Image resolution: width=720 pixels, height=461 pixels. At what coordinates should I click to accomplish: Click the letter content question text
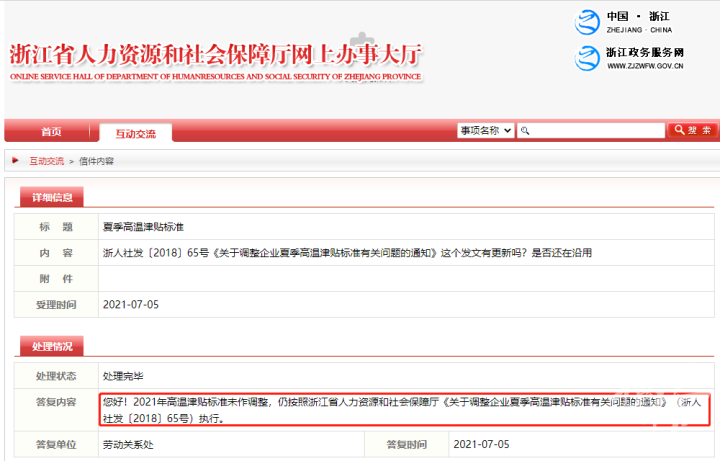pos(346,253)
